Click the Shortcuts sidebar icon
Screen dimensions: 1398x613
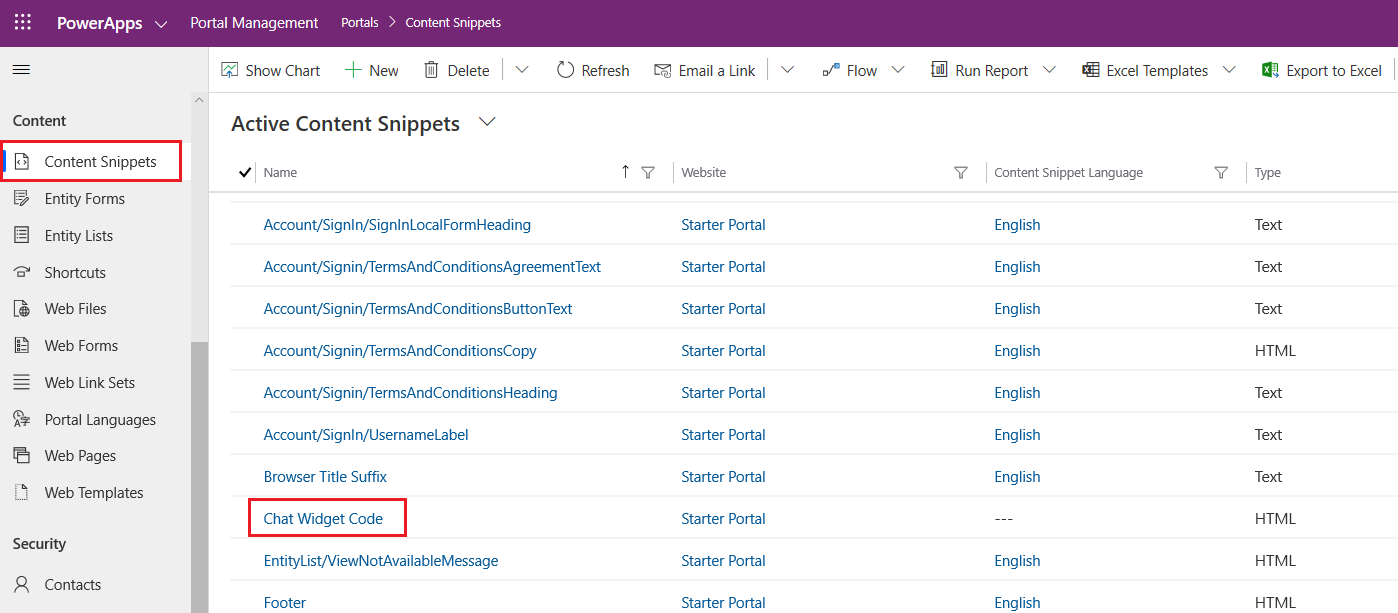(x=22, y=273)
